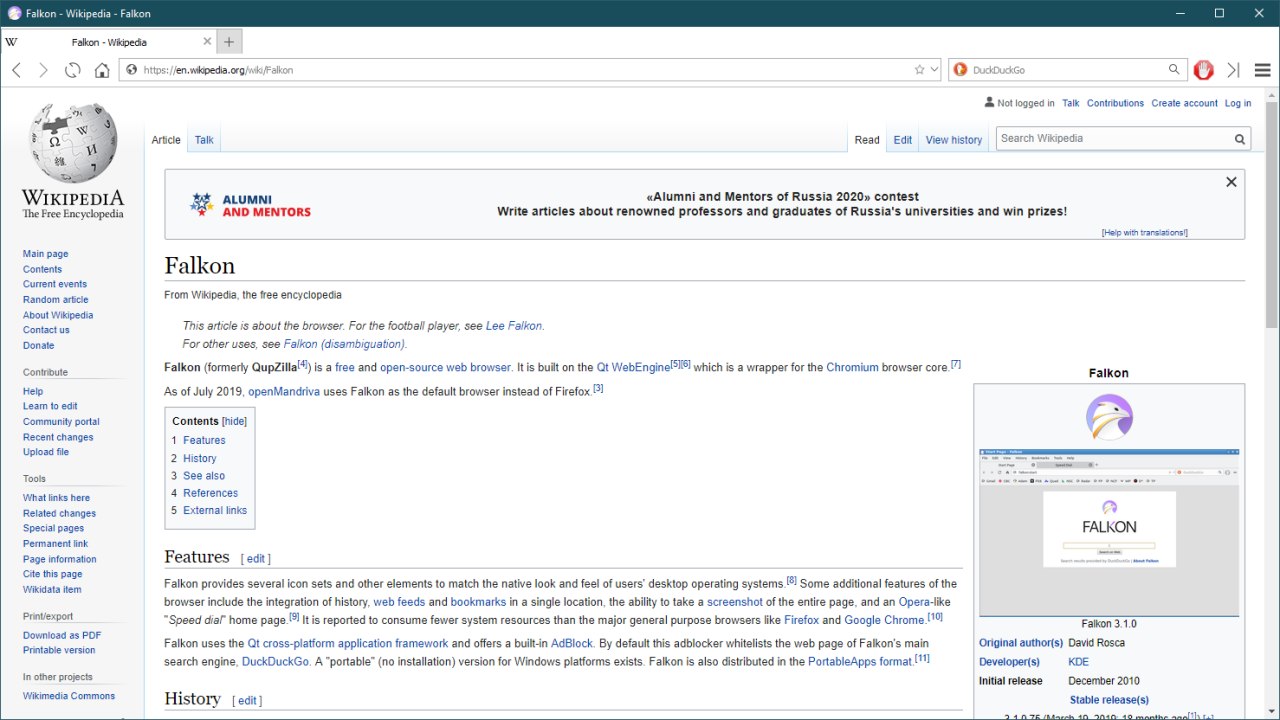Click the Alumni and Mentors logo
Viewport: 1280px width, 720px height.
[x=250, y=205]
